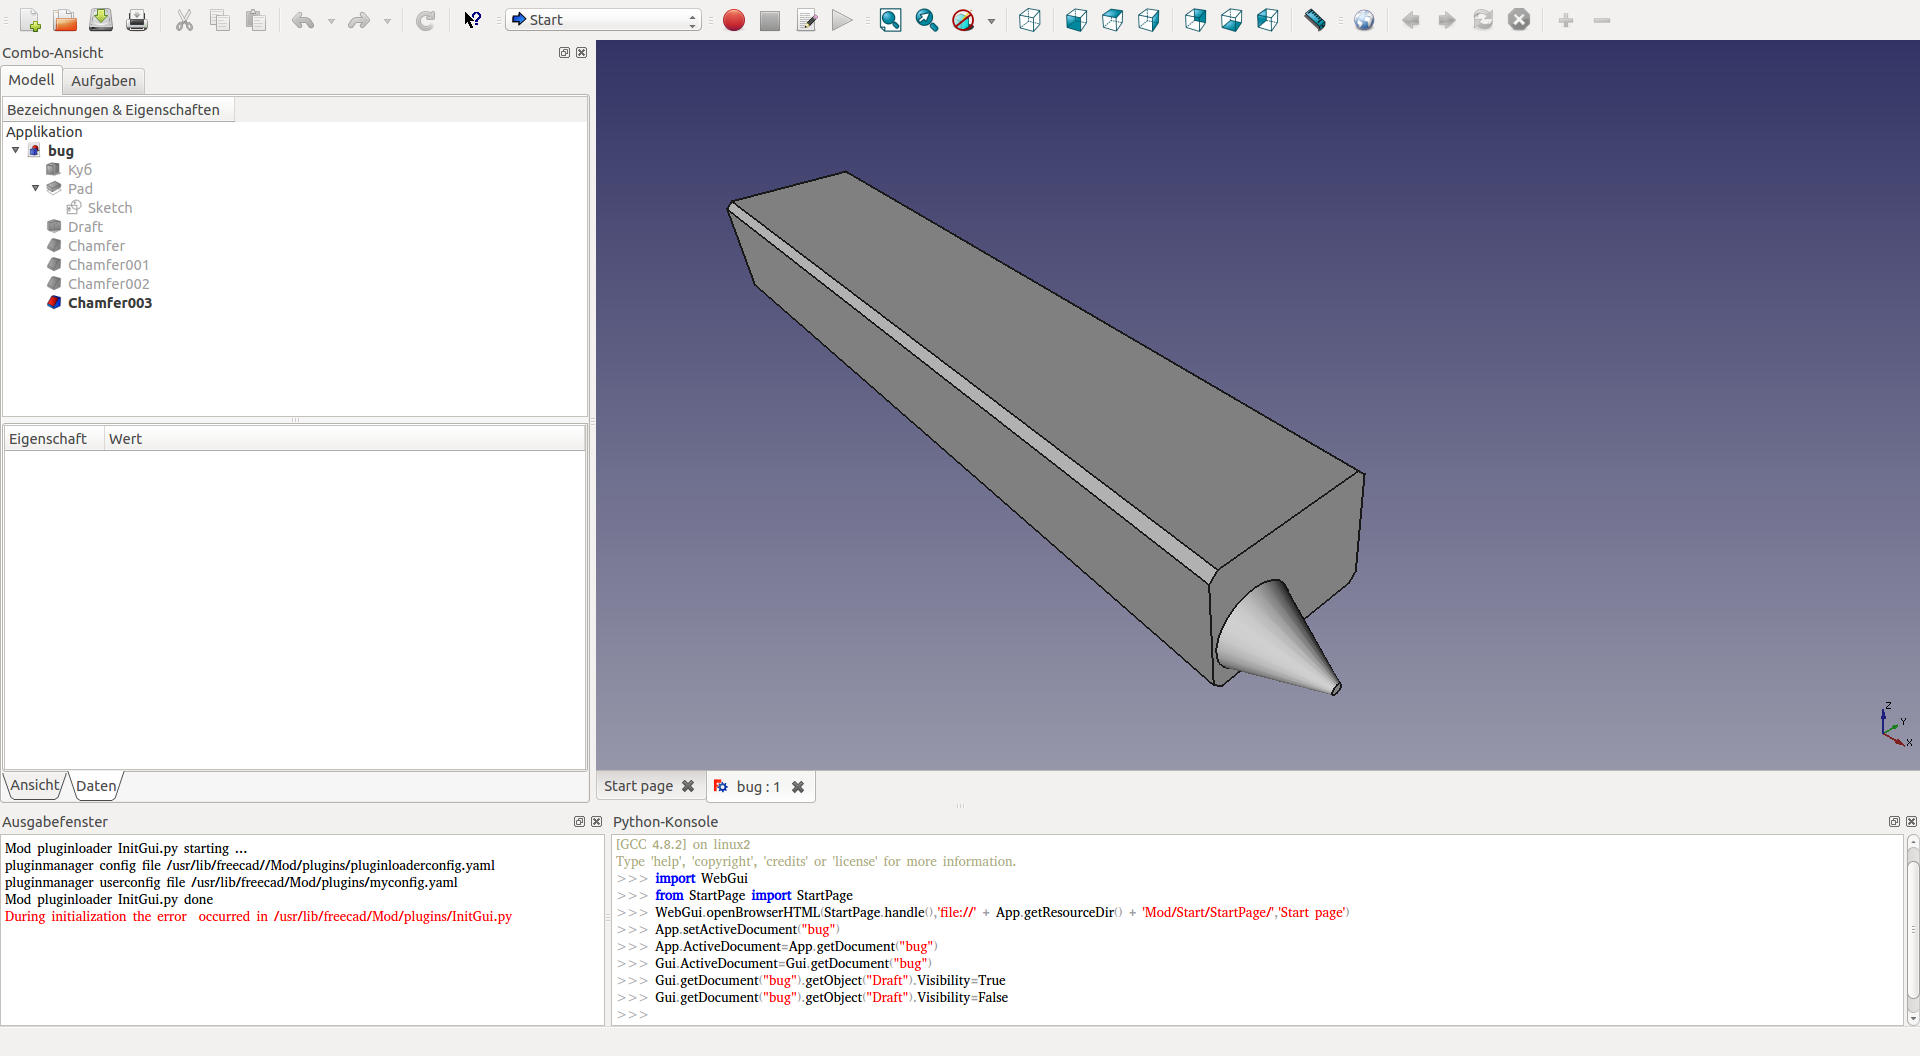This screenshot has width=1920, height=1056.
Task: Print the document
Action: (x=137, y=20)
